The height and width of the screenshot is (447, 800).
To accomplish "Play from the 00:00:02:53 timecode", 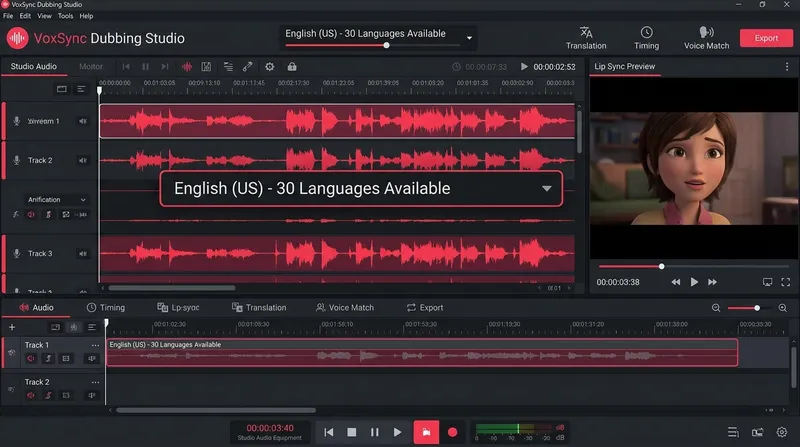I will [x=524, y=66].
